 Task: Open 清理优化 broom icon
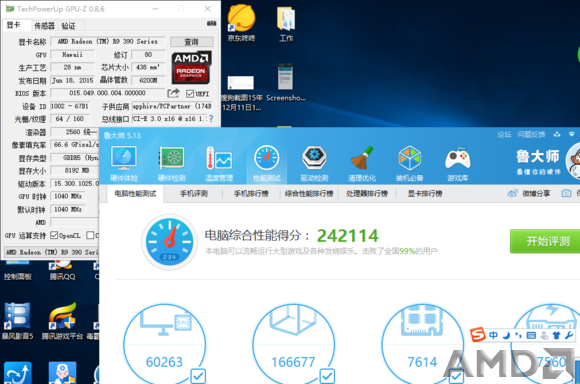pyautogui.click(x=362, y=163)
